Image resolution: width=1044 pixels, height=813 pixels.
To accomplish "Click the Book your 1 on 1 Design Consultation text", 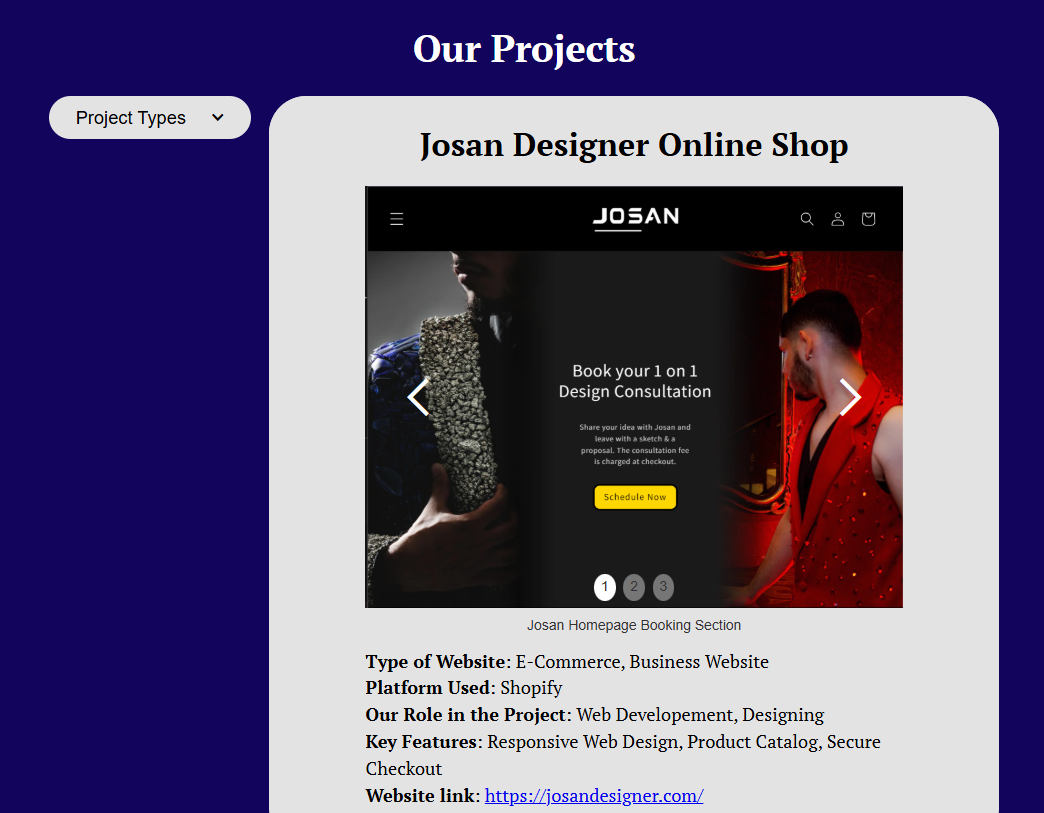I will click(x=635, y=381).
